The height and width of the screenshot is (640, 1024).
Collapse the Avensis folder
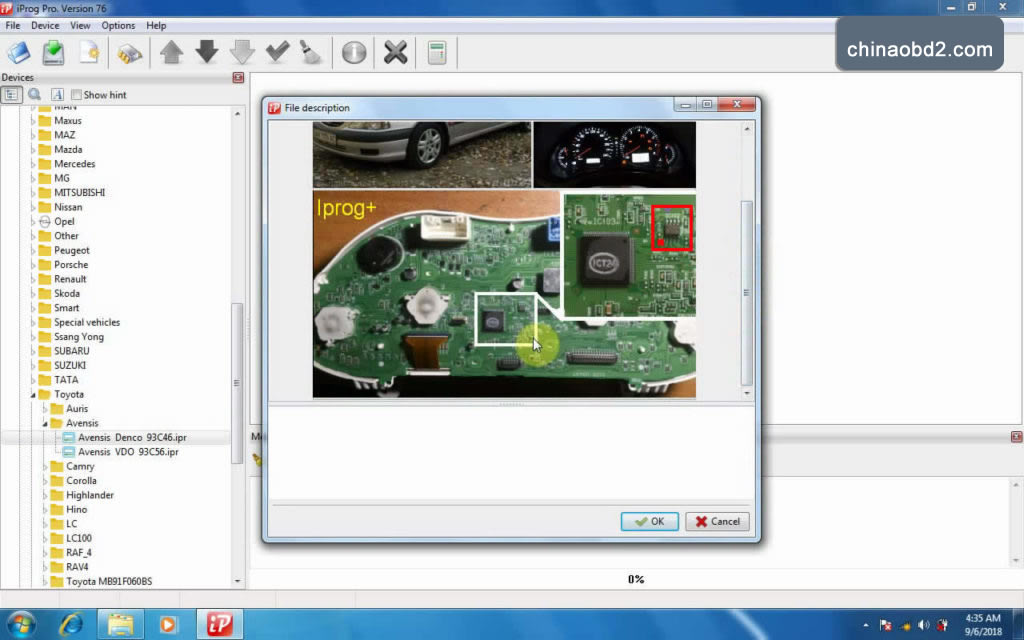pyautogui.click(x=45, y=423)
